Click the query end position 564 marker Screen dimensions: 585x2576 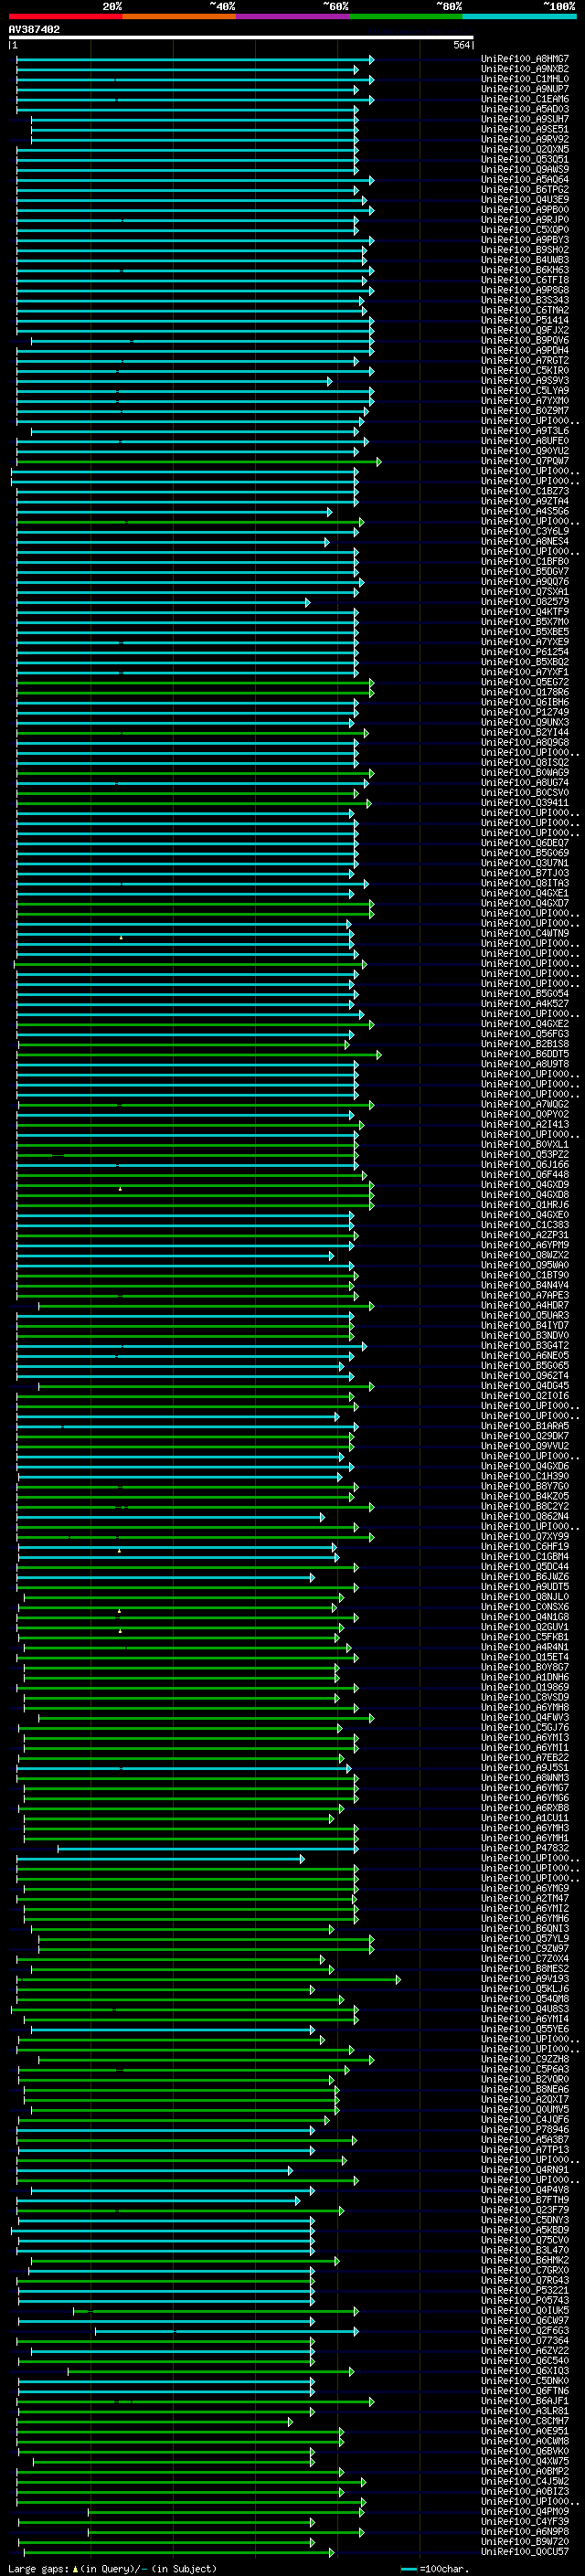[x=463, y=45]
